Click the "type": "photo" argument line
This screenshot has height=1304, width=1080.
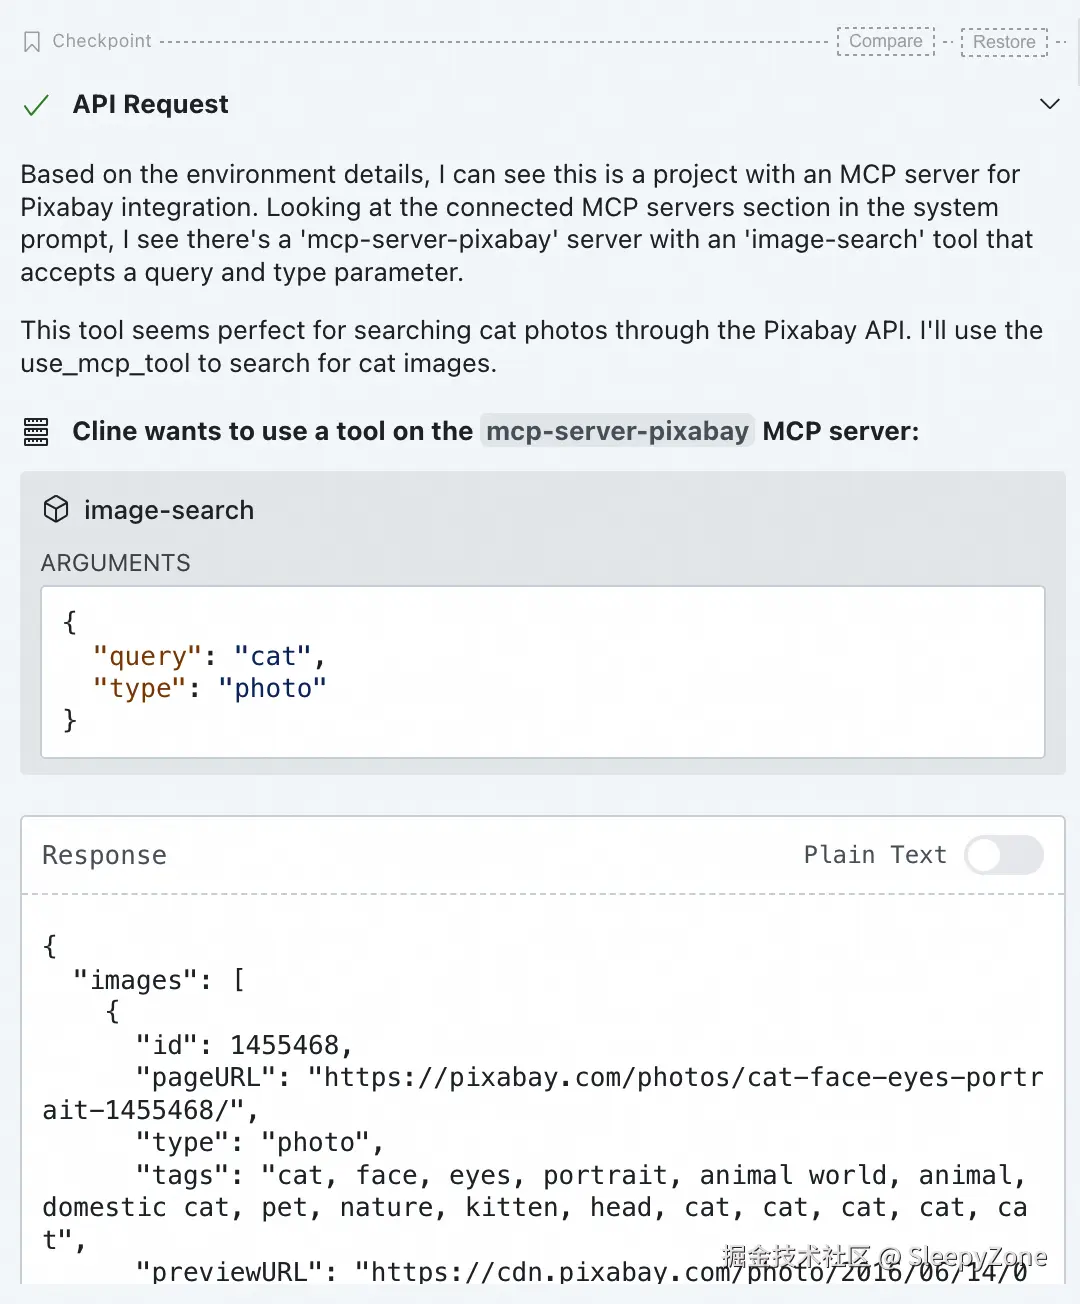coord(209,689)
